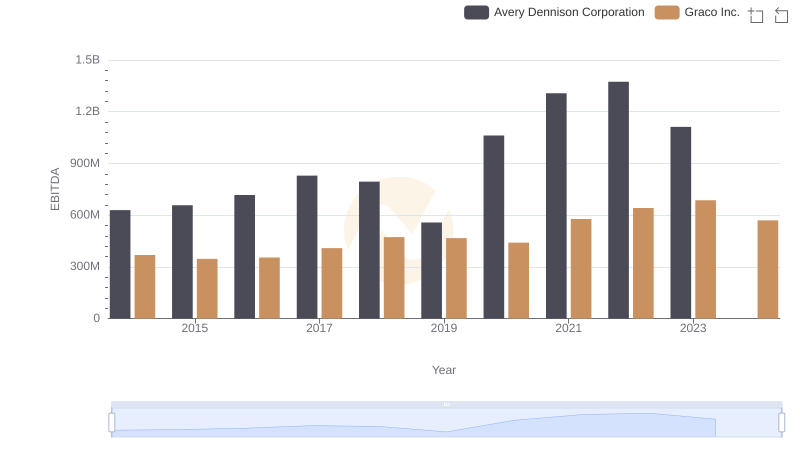
Task: Click the Year axis title
Action: coord(444,370)
